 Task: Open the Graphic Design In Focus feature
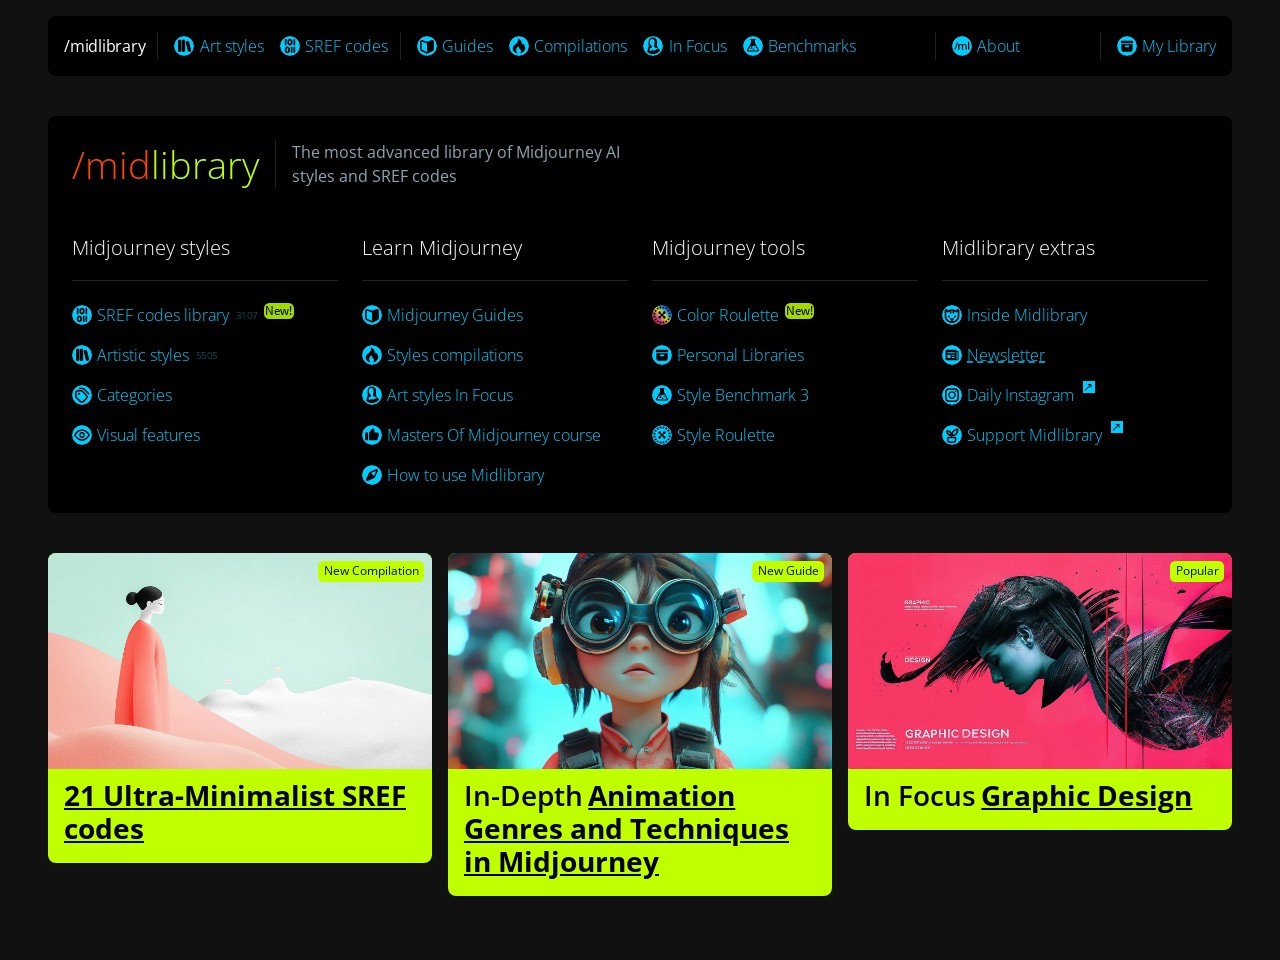(1086, 796)
